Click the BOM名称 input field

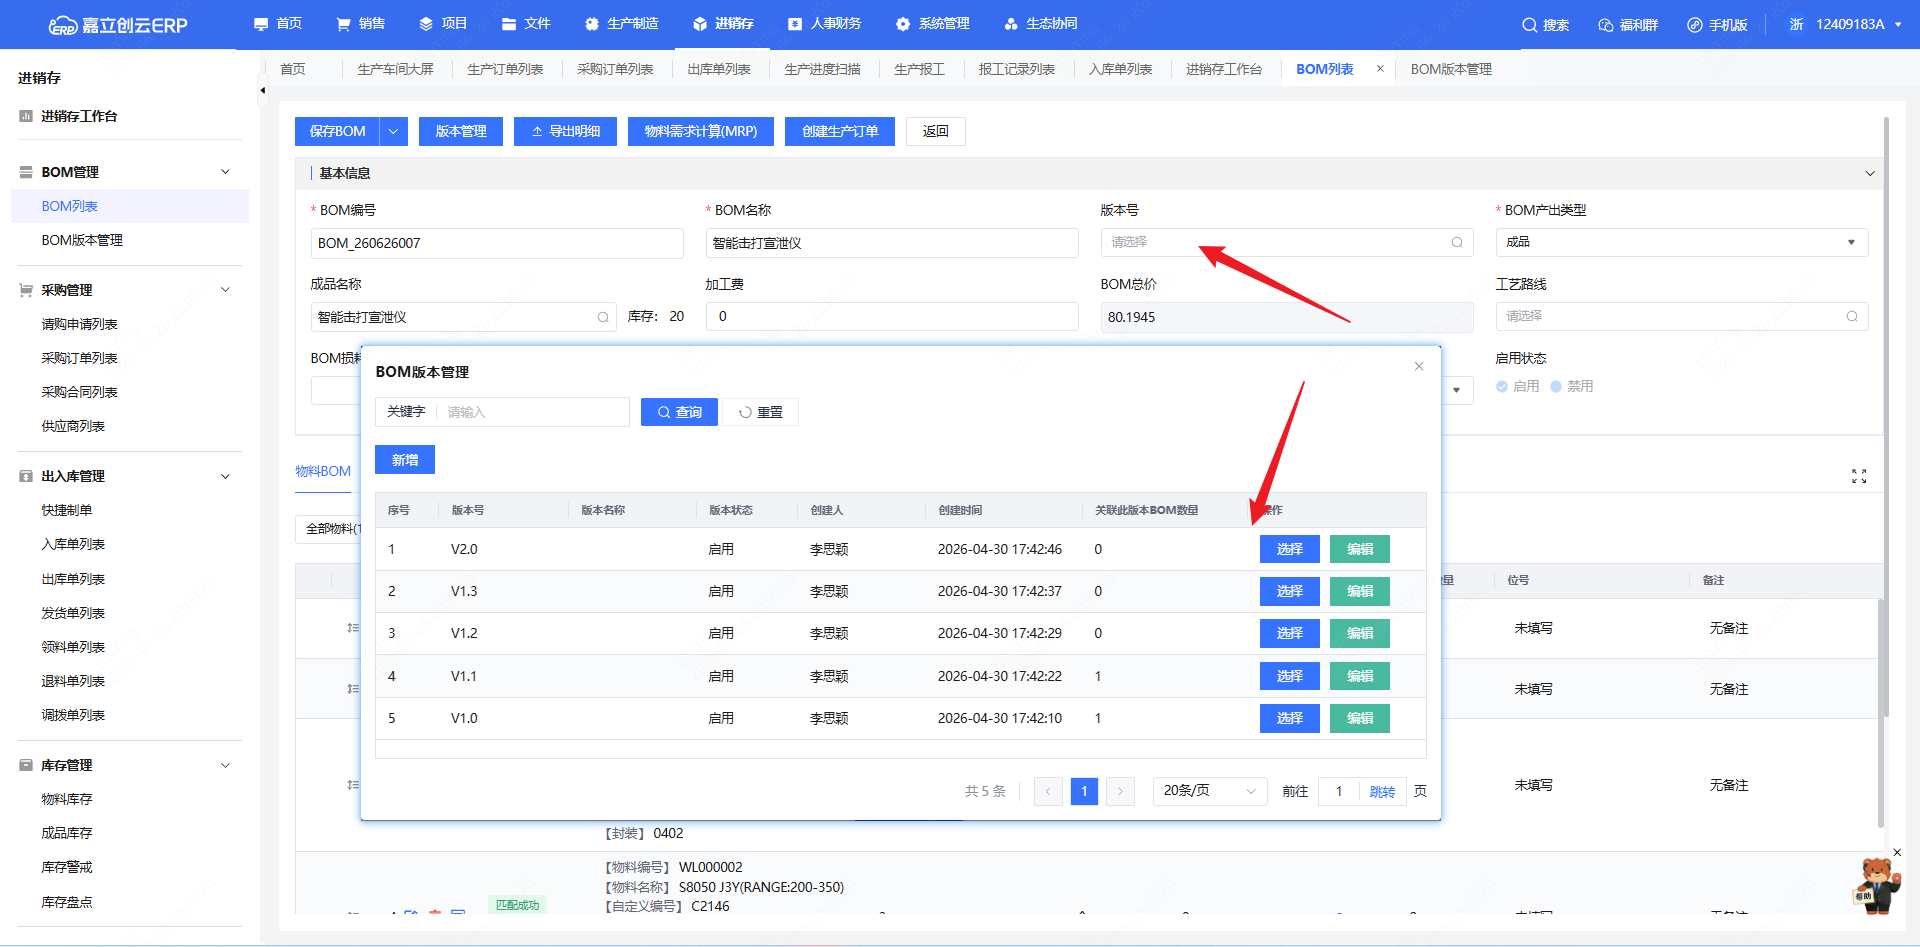point(892,243)
